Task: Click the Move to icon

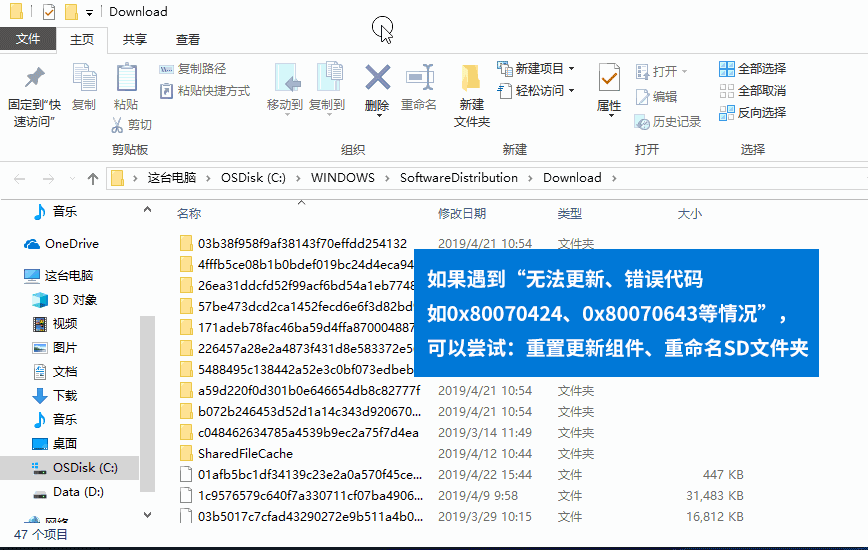Action: tap(285, 78)
